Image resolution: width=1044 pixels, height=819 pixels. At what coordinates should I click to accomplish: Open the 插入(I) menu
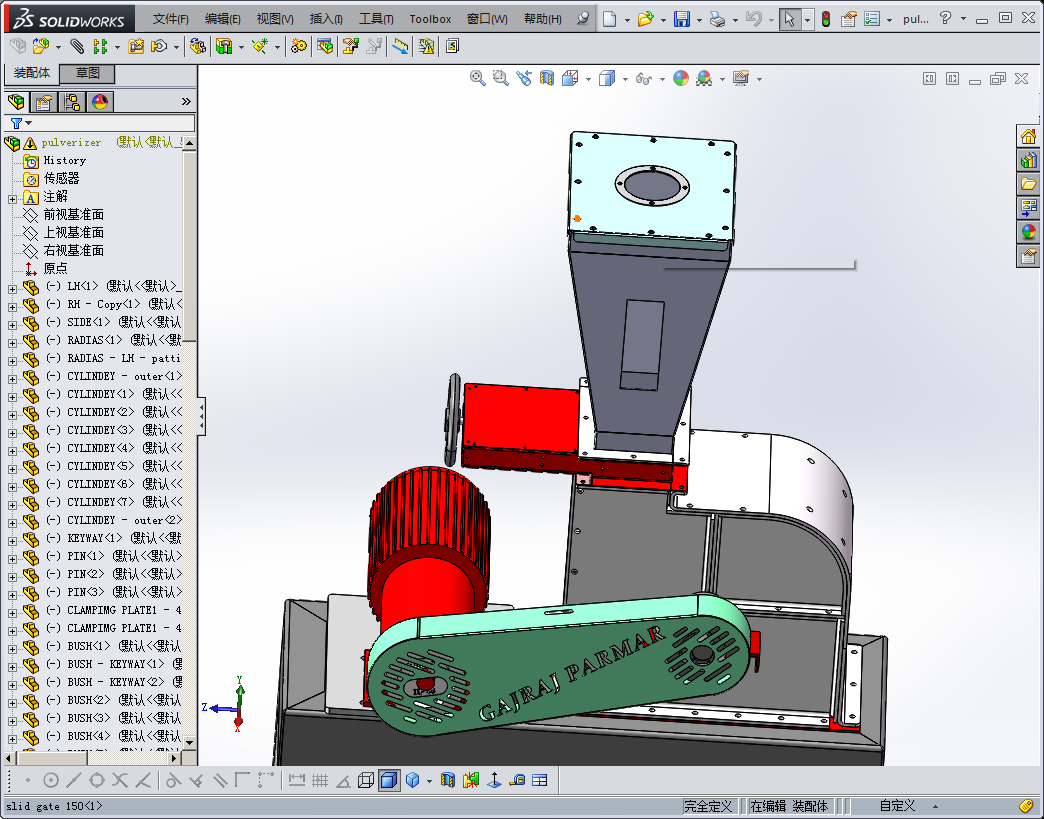[326, 19]
